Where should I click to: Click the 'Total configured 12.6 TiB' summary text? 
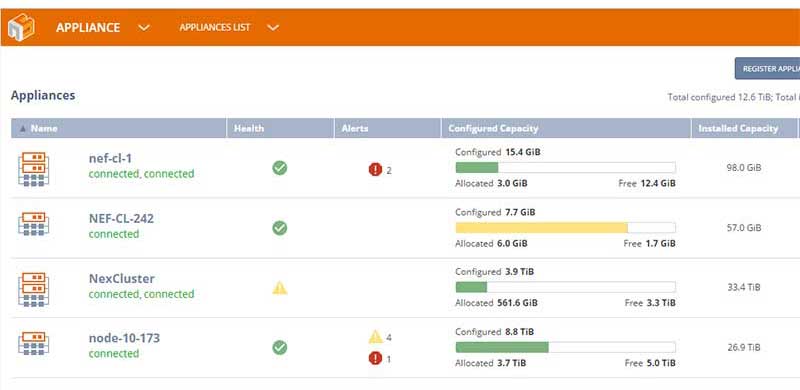(x=719, y=97)
